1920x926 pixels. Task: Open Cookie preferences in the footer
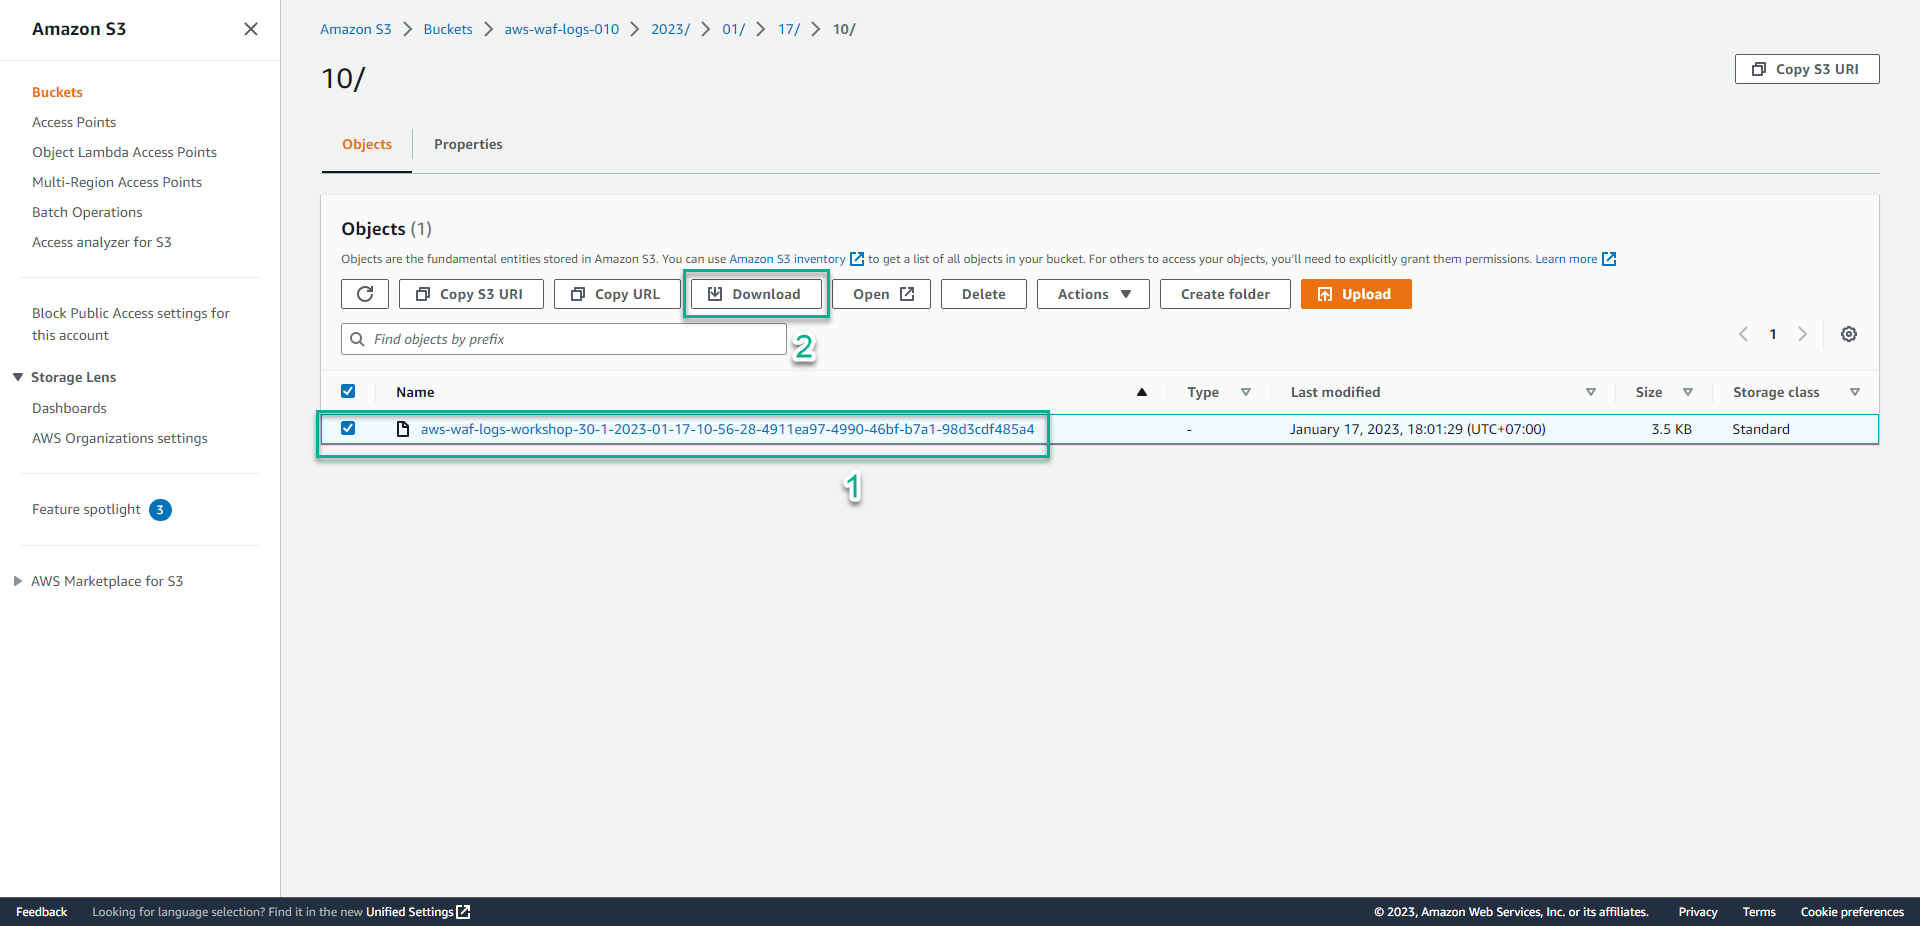[x=1852, y=912]
